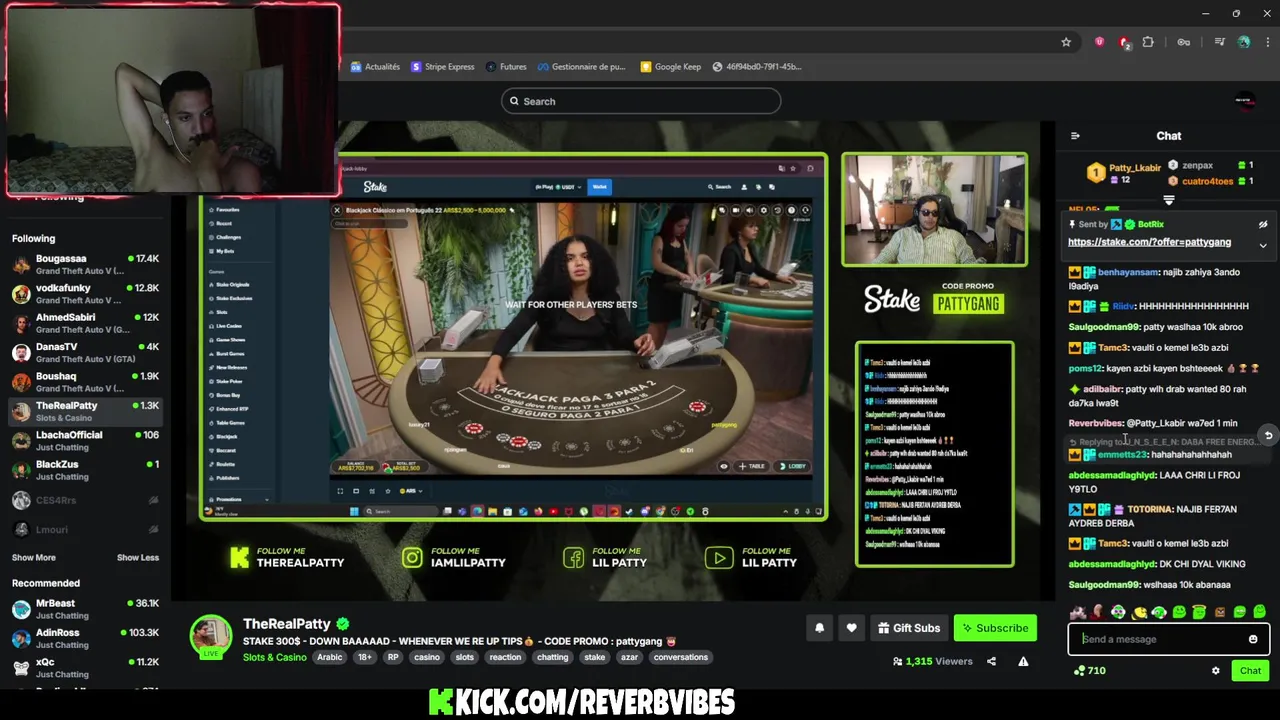Open chat settings gear icon
1280x720 pixels.
tap(1216, 671)
